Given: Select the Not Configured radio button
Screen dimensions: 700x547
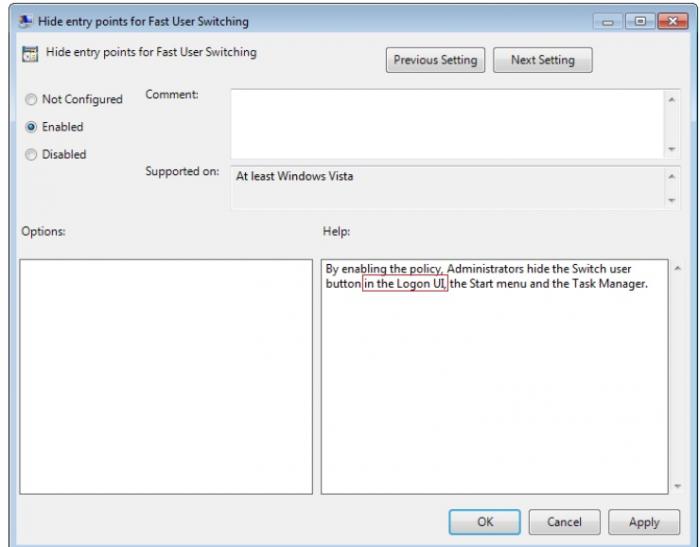Looking at the screenshot, I should (x=30, y=100).
